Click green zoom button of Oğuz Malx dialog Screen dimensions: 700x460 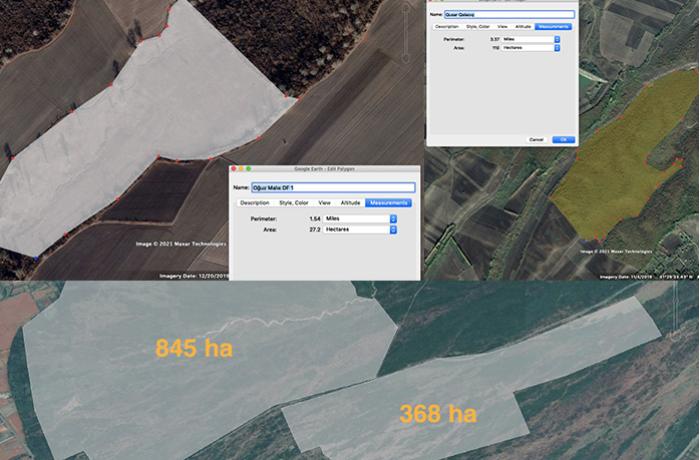point(248,169)
